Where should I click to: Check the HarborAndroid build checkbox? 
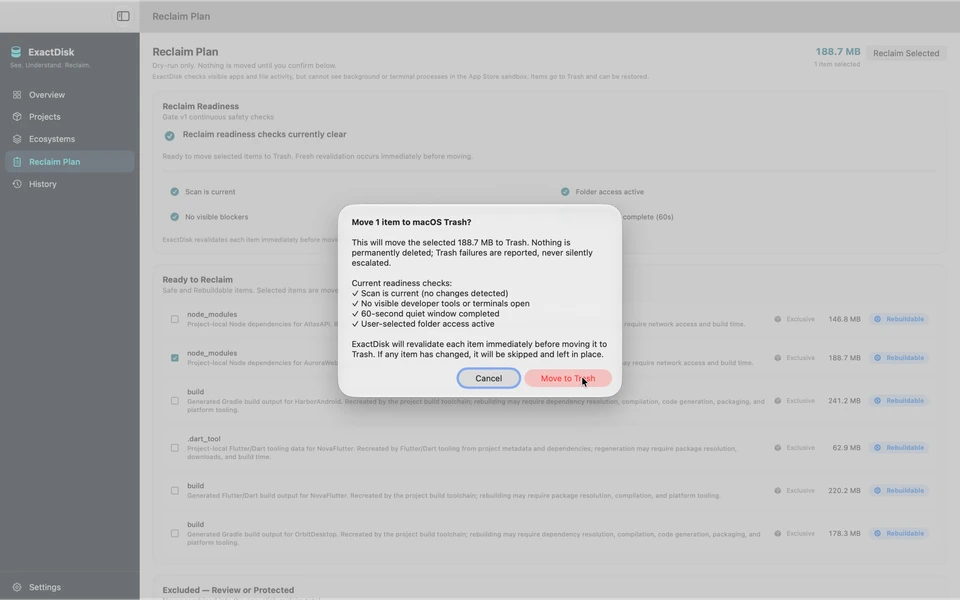[174, 401]
